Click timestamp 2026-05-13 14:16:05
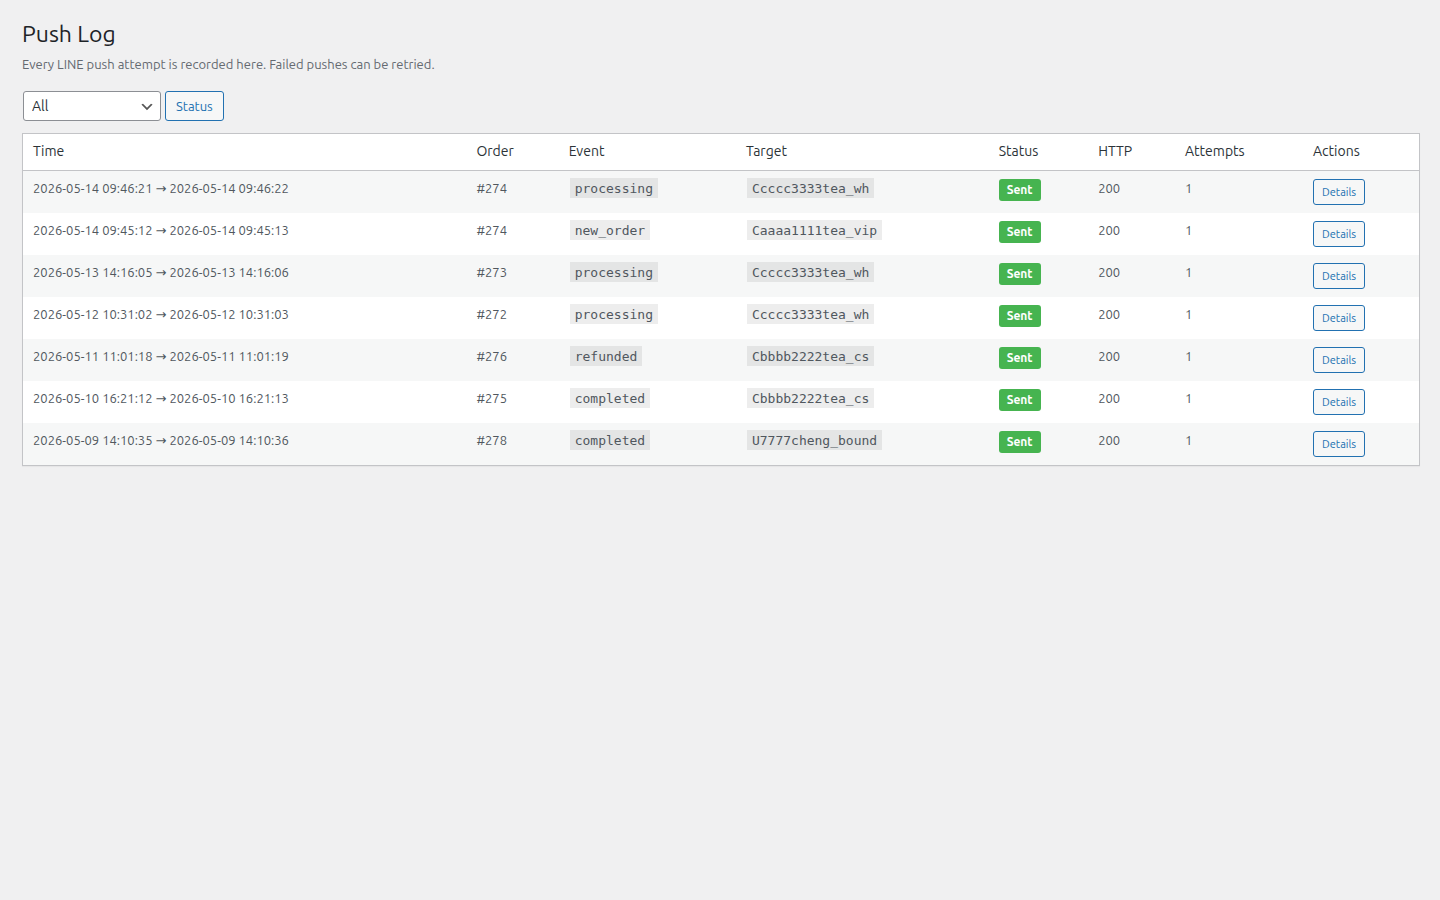The height and width of the screenshot is (900, 1440). pos(93,272)
